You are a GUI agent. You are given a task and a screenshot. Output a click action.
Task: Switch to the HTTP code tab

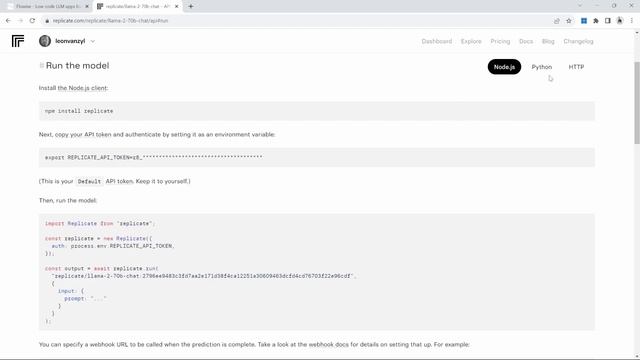[x=576, y=67]
